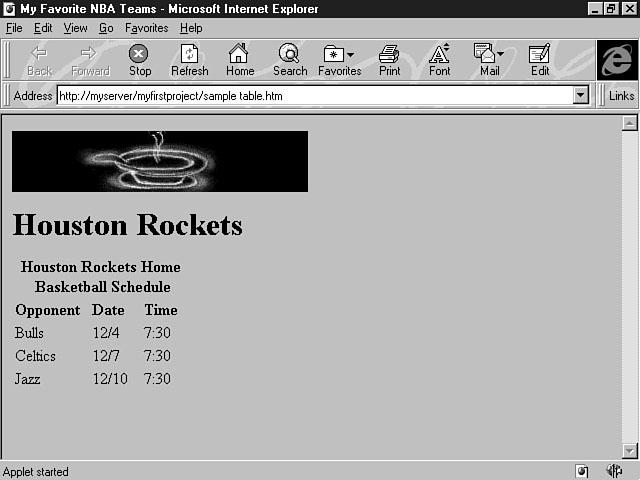The height and width of the screenshot is (480, 640).
Task: Open the View menu
Action: point(75,28)
